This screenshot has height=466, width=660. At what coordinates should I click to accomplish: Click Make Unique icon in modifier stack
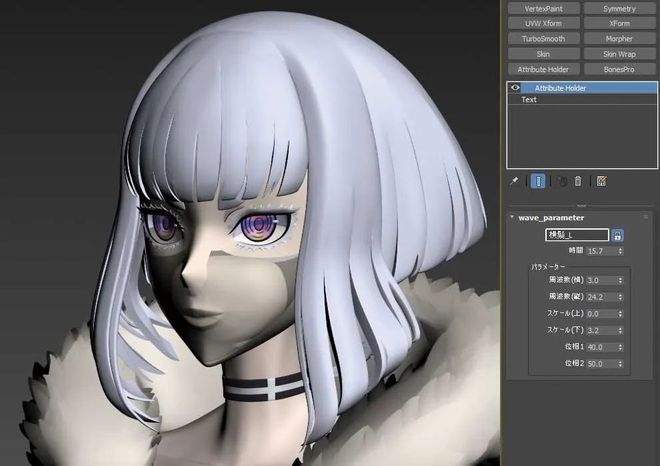562,181
